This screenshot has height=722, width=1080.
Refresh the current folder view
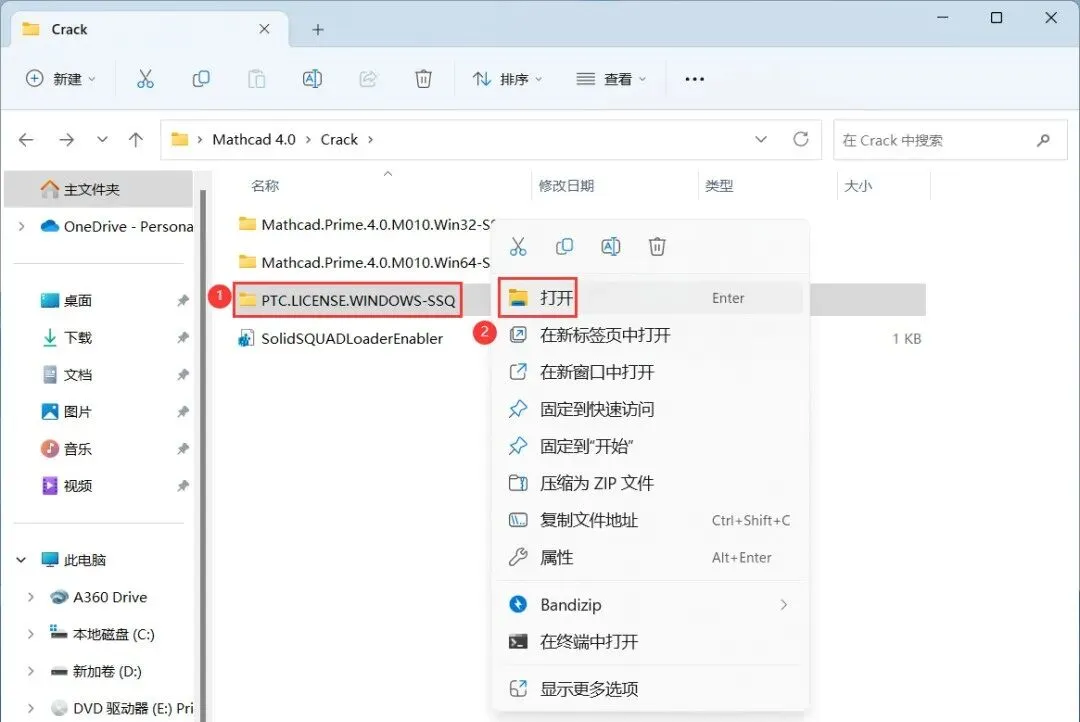(800, 140)
